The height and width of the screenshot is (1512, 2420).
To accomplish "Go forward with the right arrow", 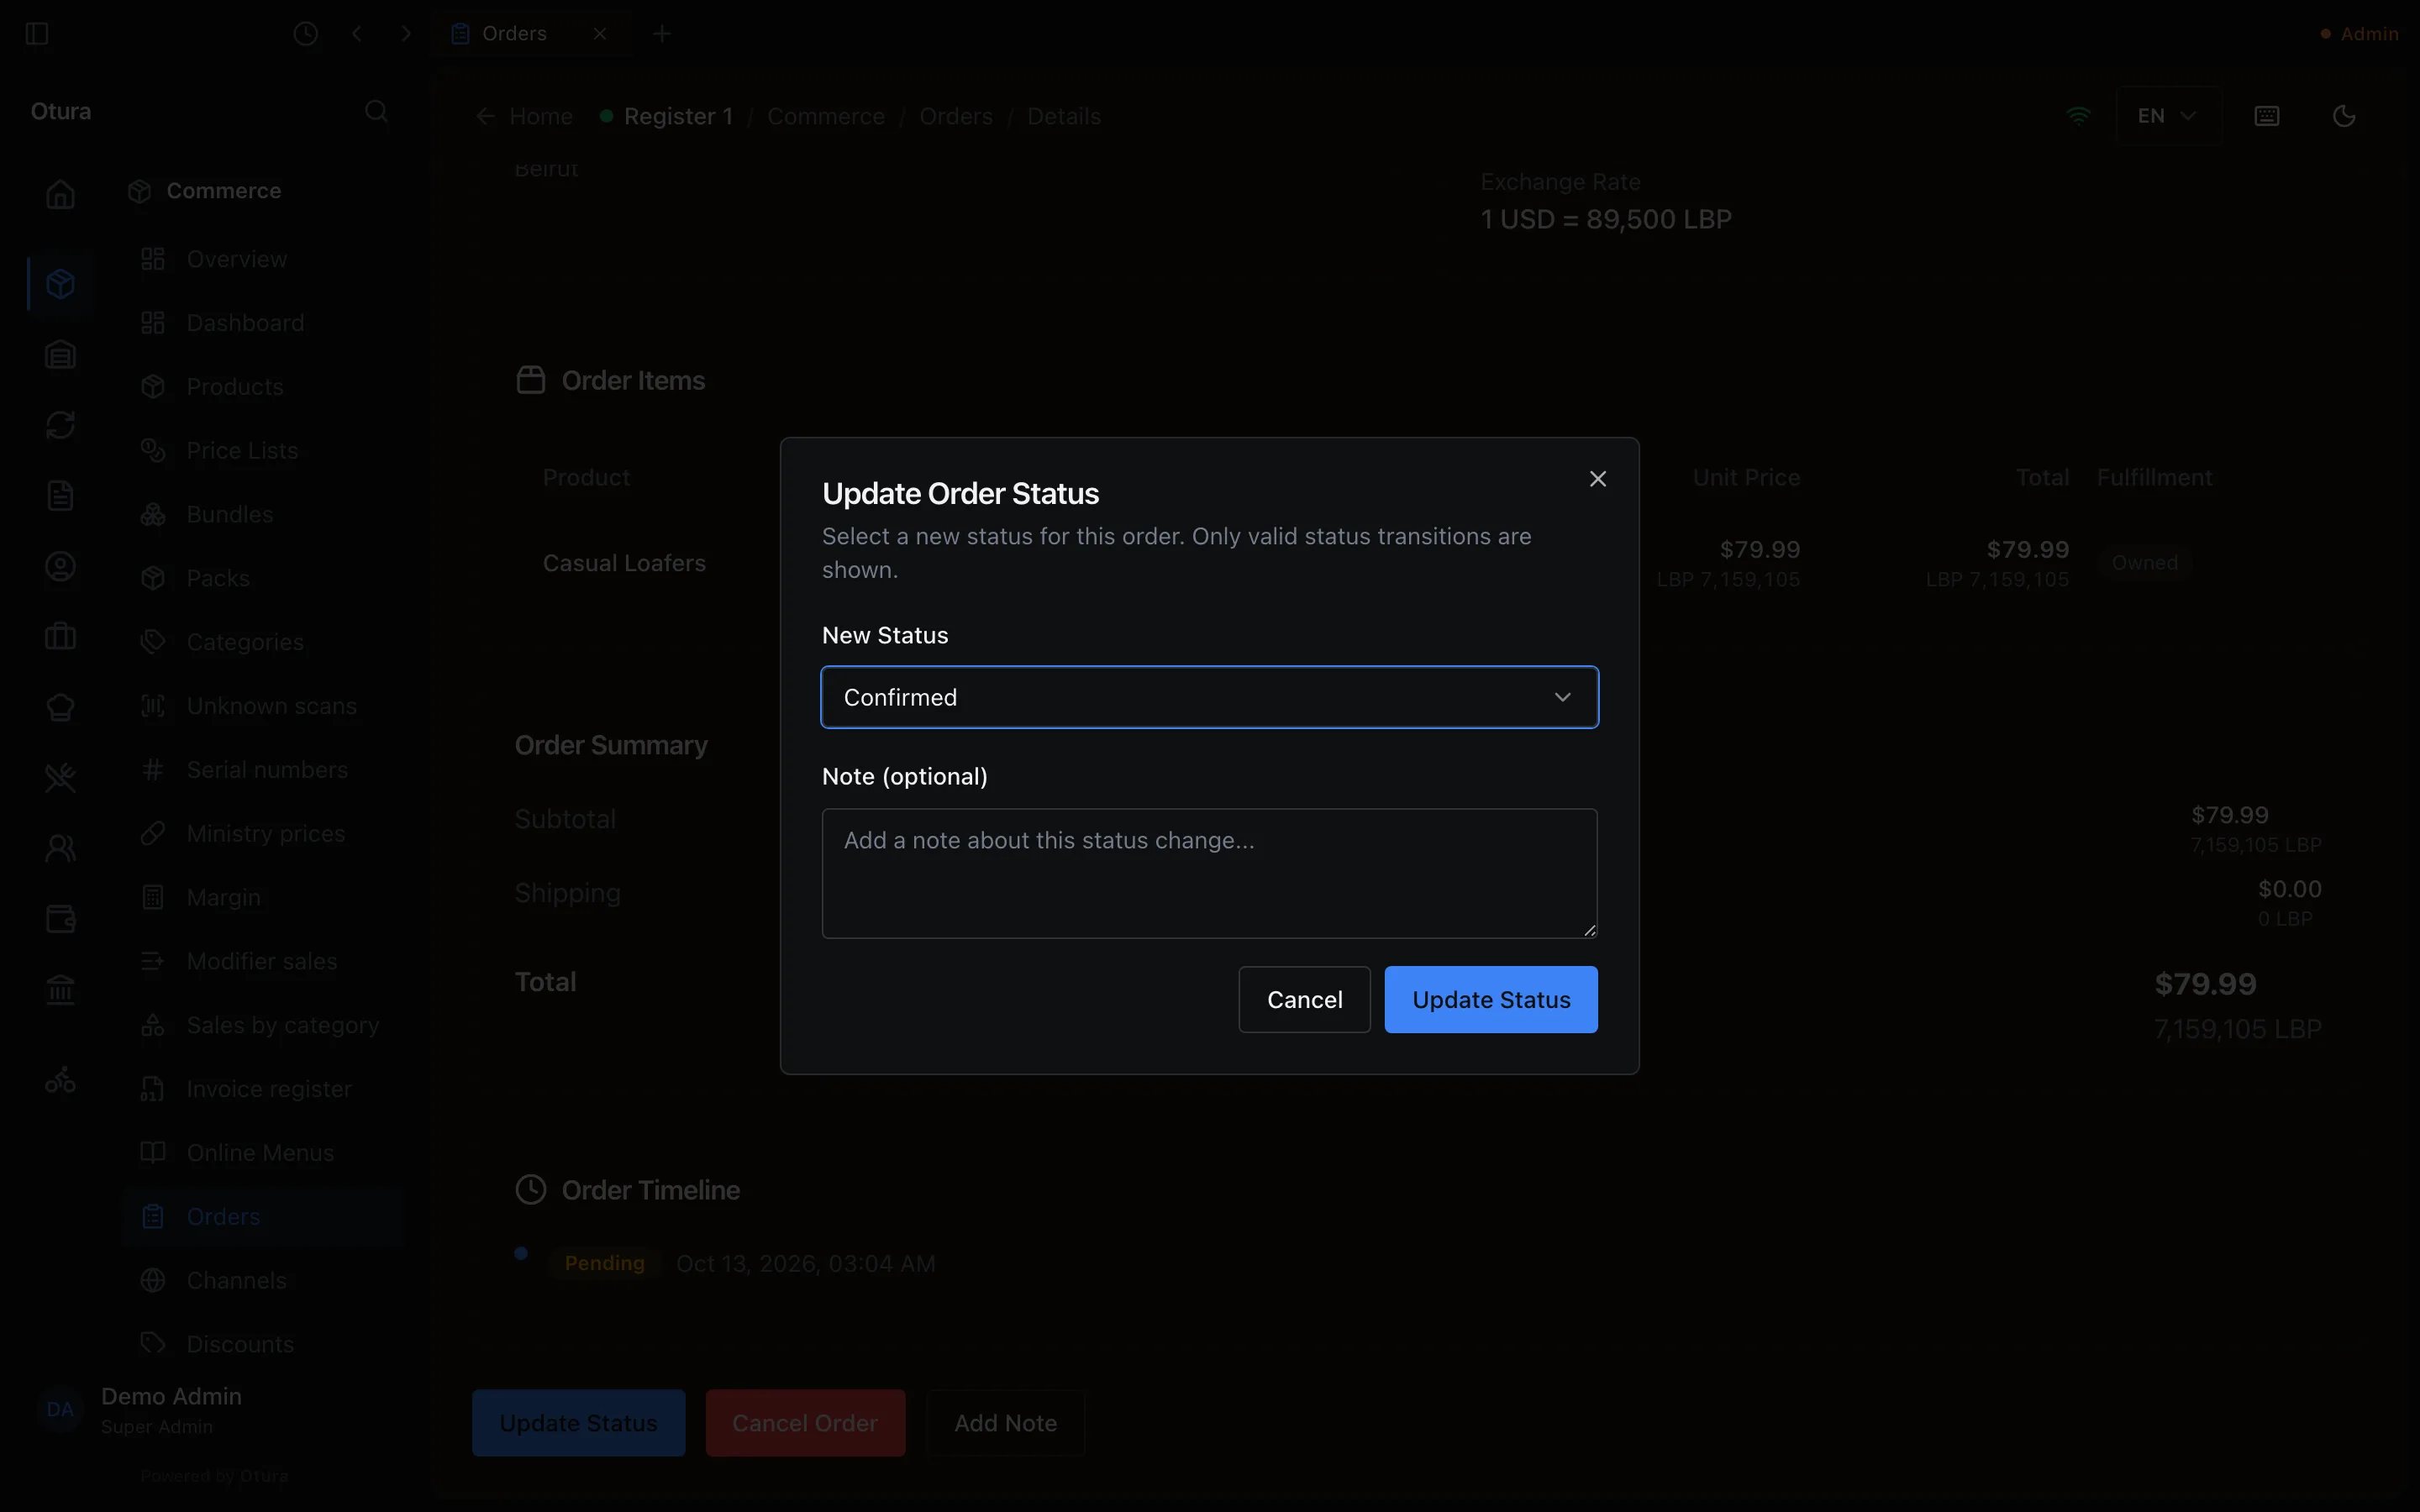I will pyautogui.click(x=406, y=34).
